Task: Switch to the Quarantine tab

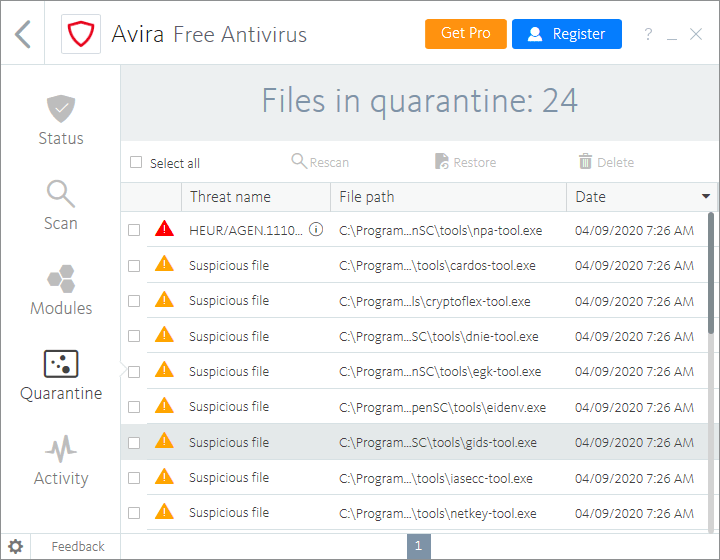Action: click(x=61, y=375)
